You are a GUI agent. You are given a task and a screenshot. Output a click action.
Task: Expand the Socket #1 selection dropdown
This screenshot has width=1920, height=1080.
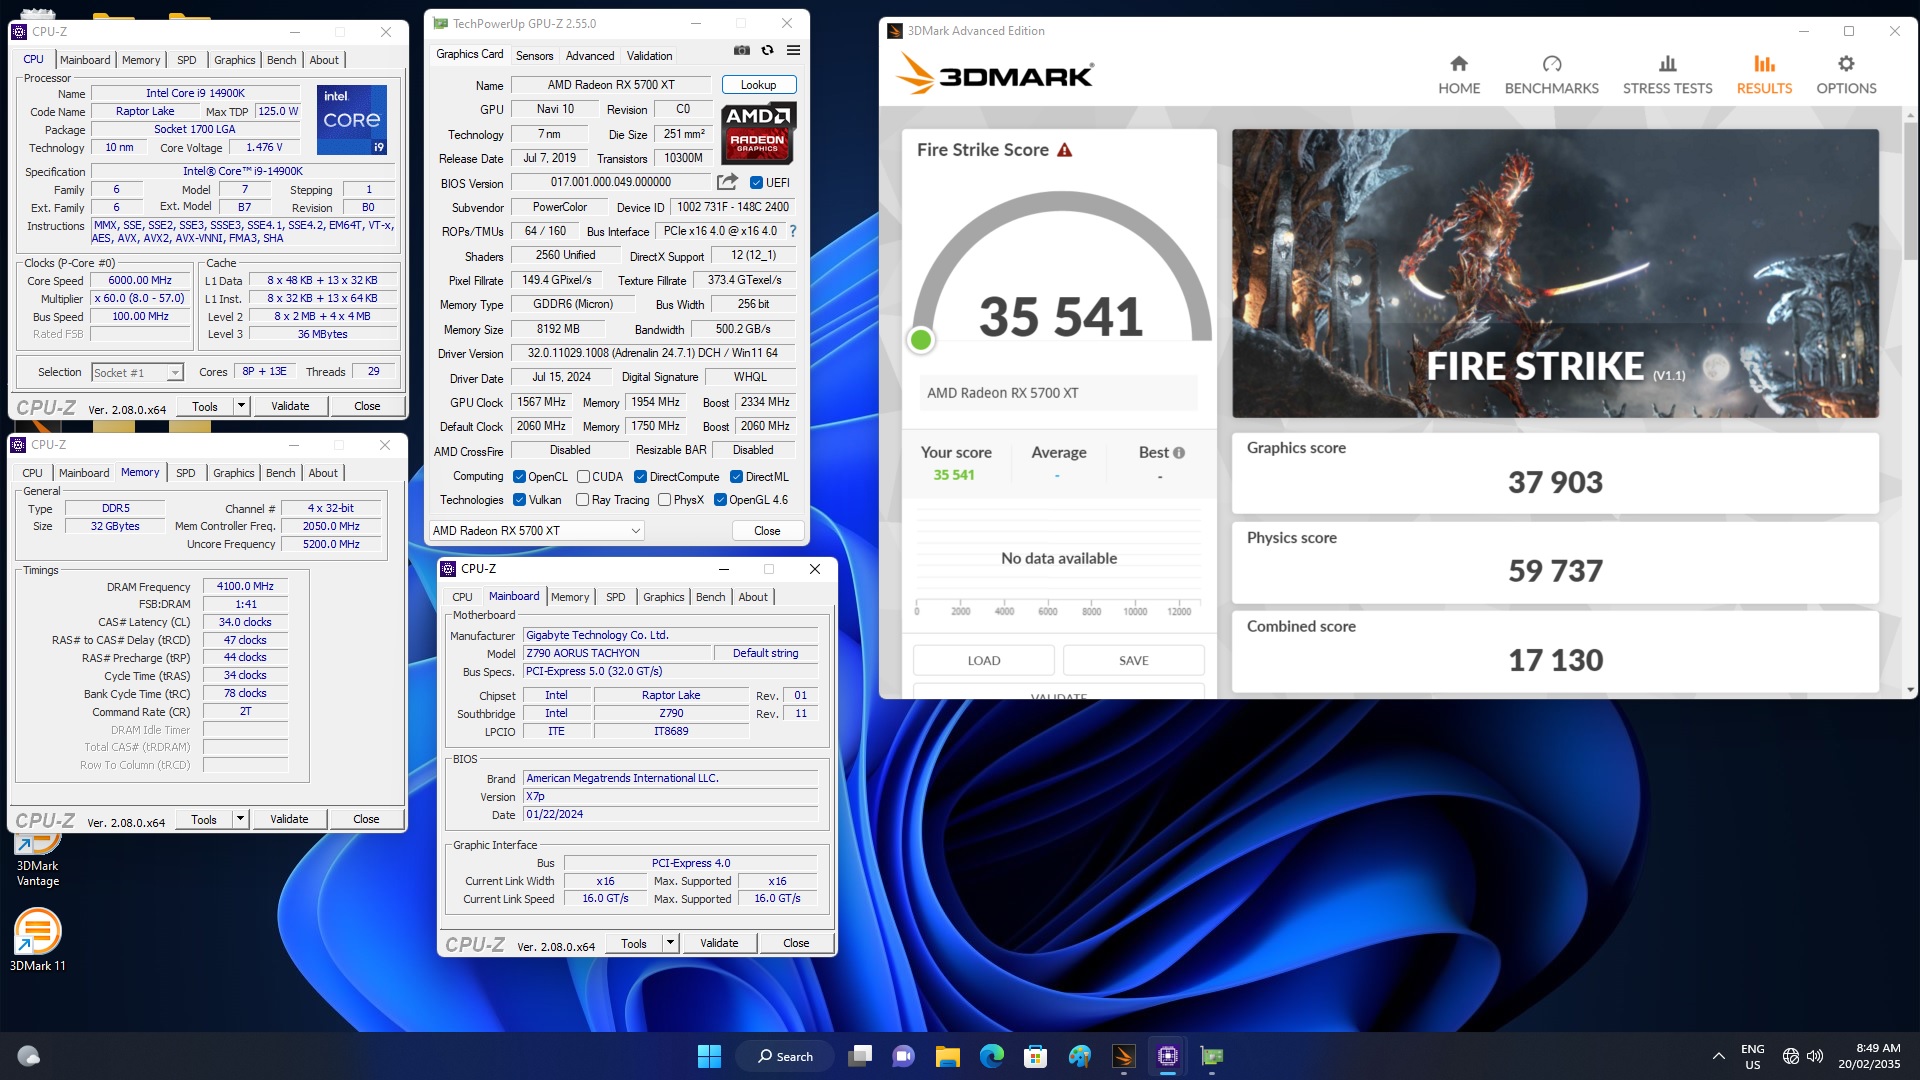(174, 373)
